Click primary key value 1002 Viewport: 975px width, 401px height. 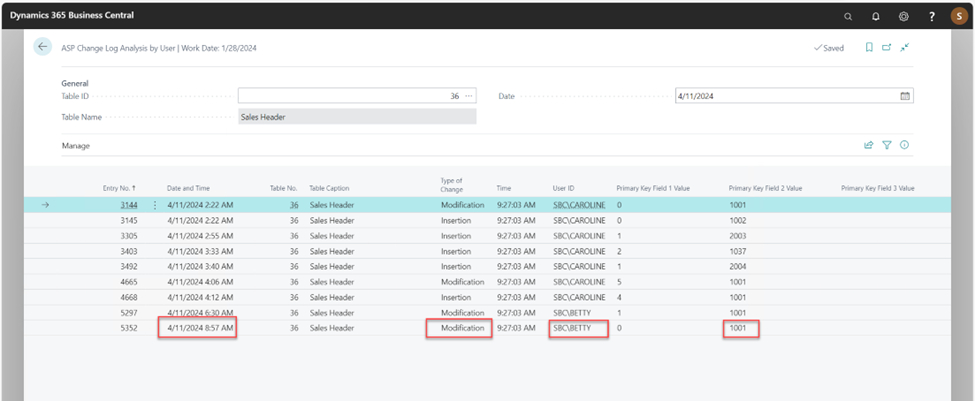coord(737,221)
